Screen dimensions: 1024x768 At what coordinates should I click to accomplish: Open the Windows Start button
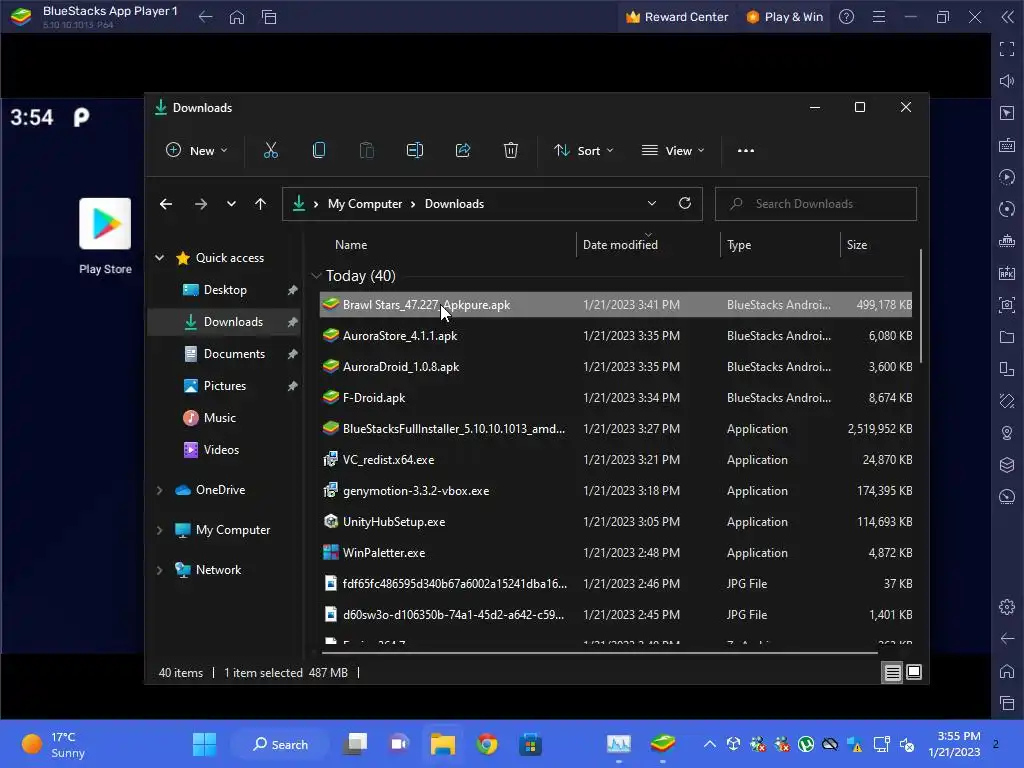click(x=204, y=744)
